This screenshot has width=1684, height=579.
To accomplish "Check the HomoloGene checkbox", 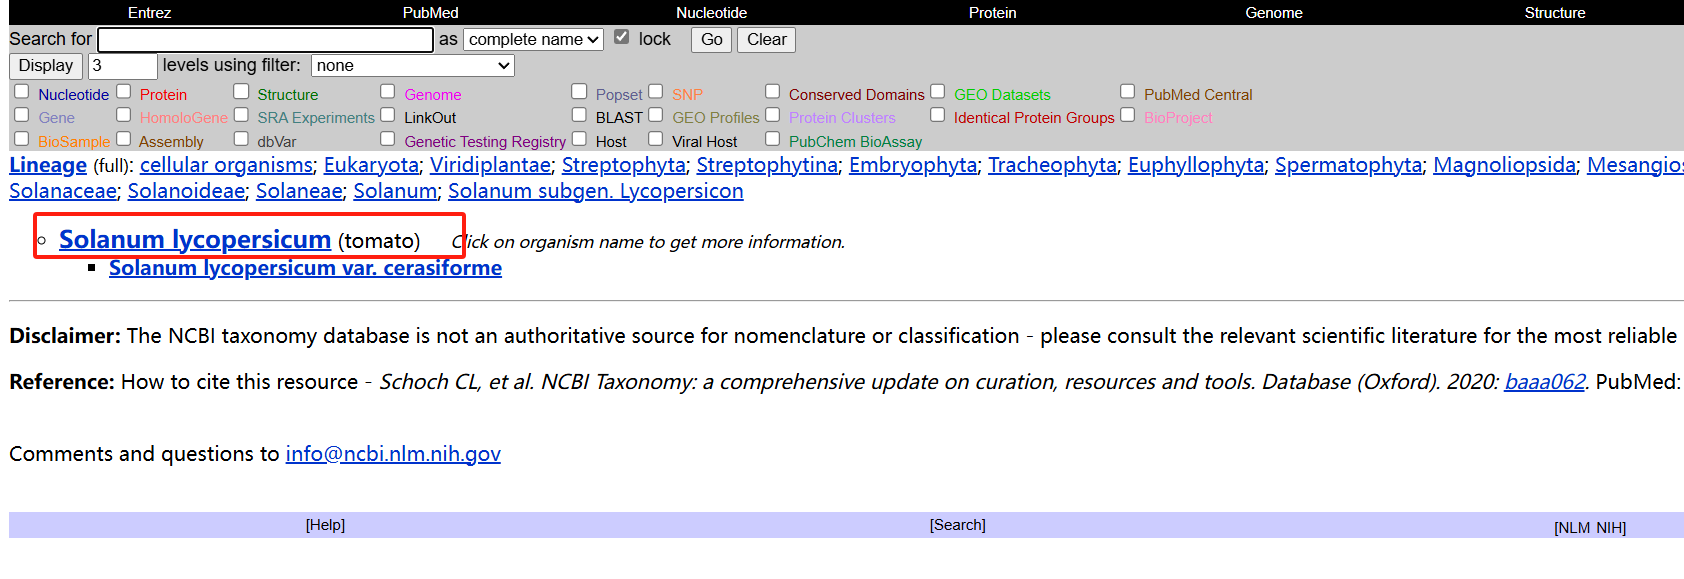I will pyautogui.click(x=124, y=114).
